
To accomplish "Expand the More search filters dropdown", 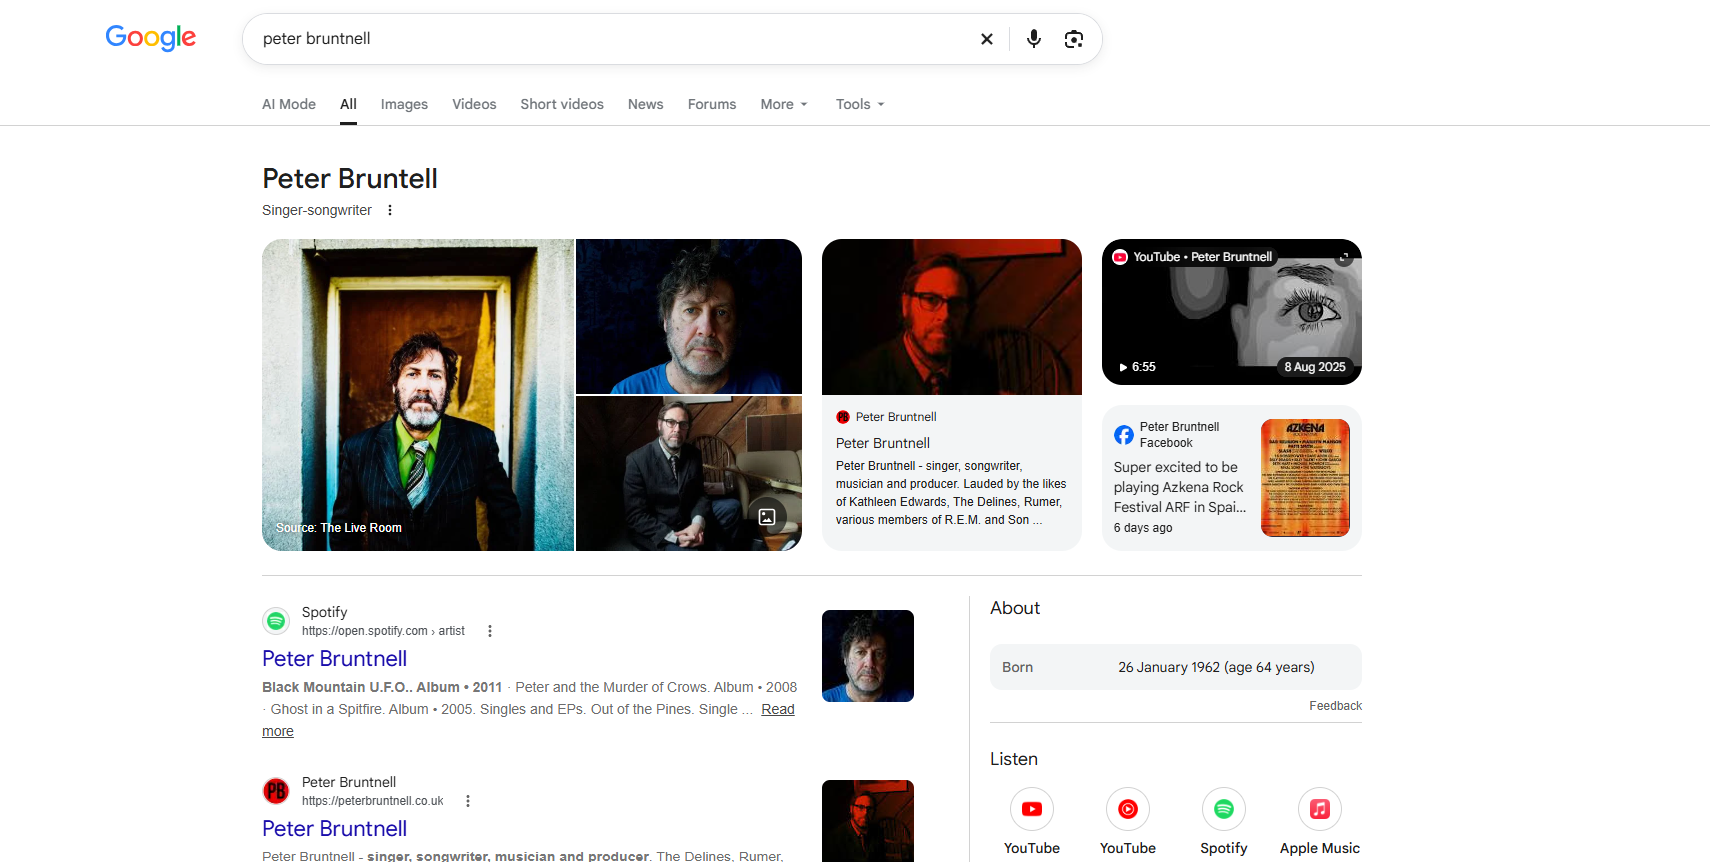I will (784, 104).
